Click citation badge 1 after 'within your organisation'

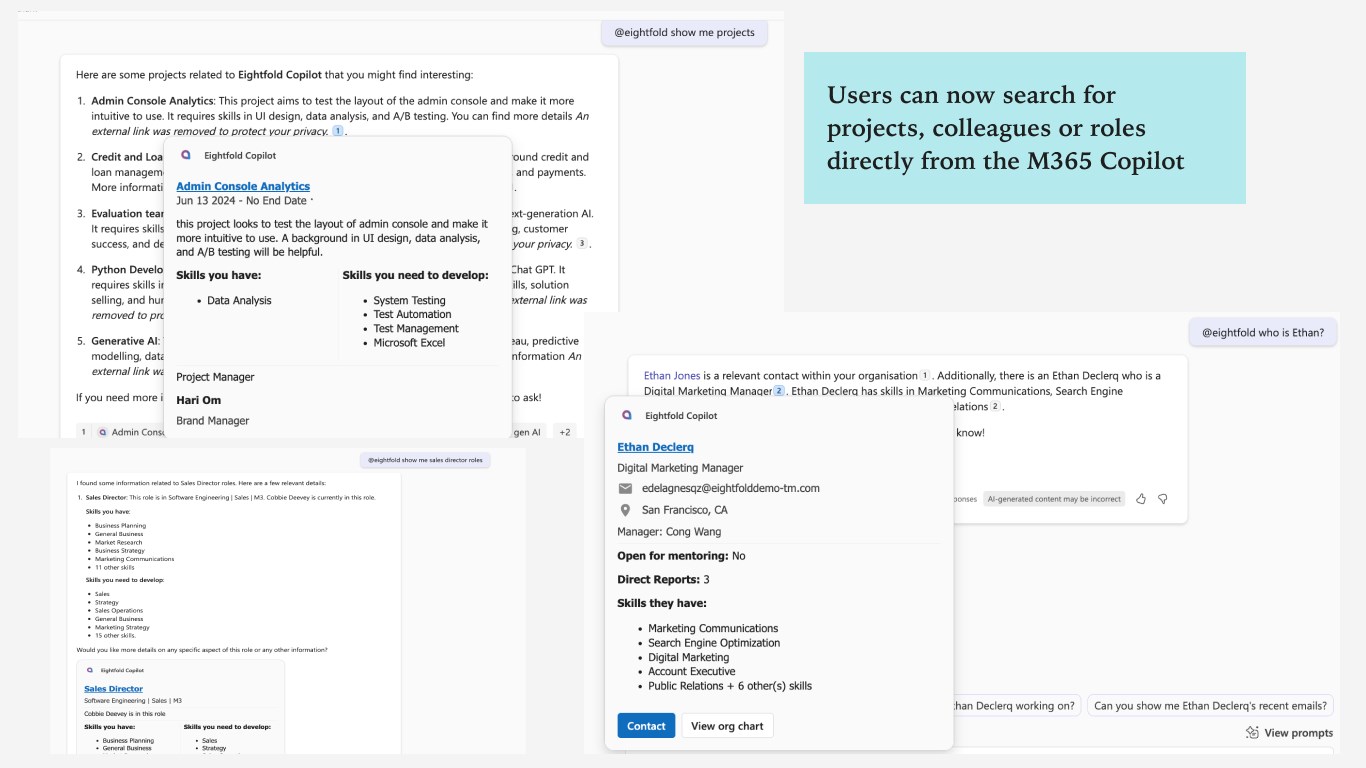coord(925,376)
